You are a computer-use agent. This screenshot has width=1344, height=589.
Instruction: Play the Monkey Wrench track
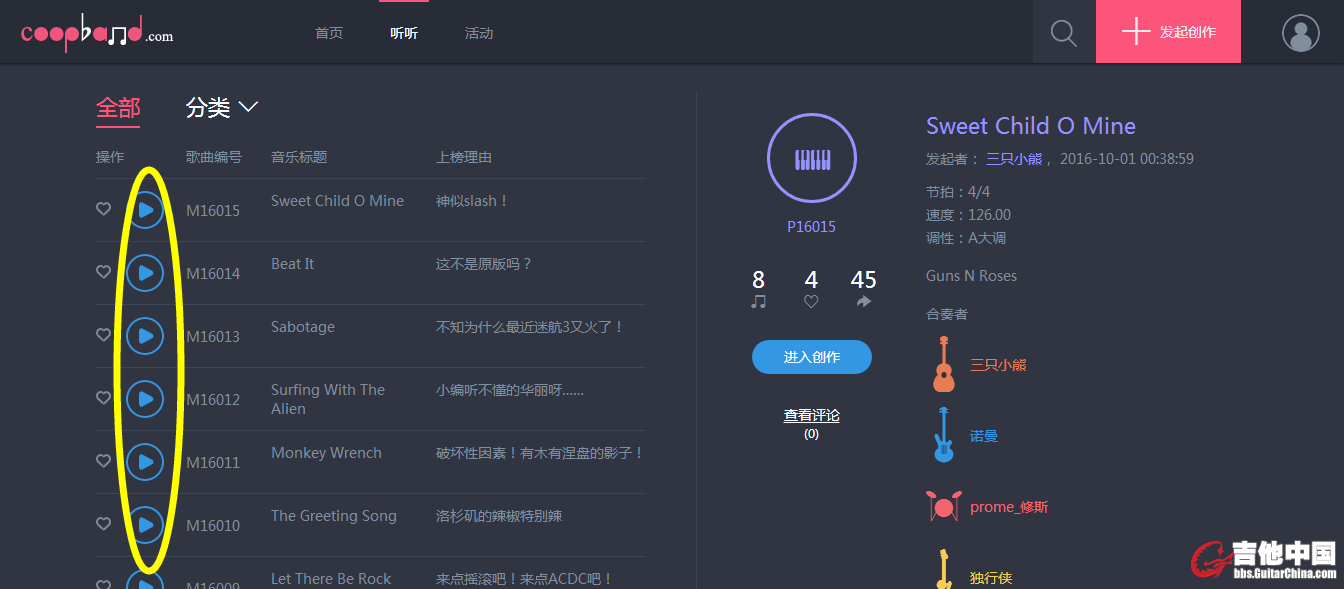pos(146,462)
